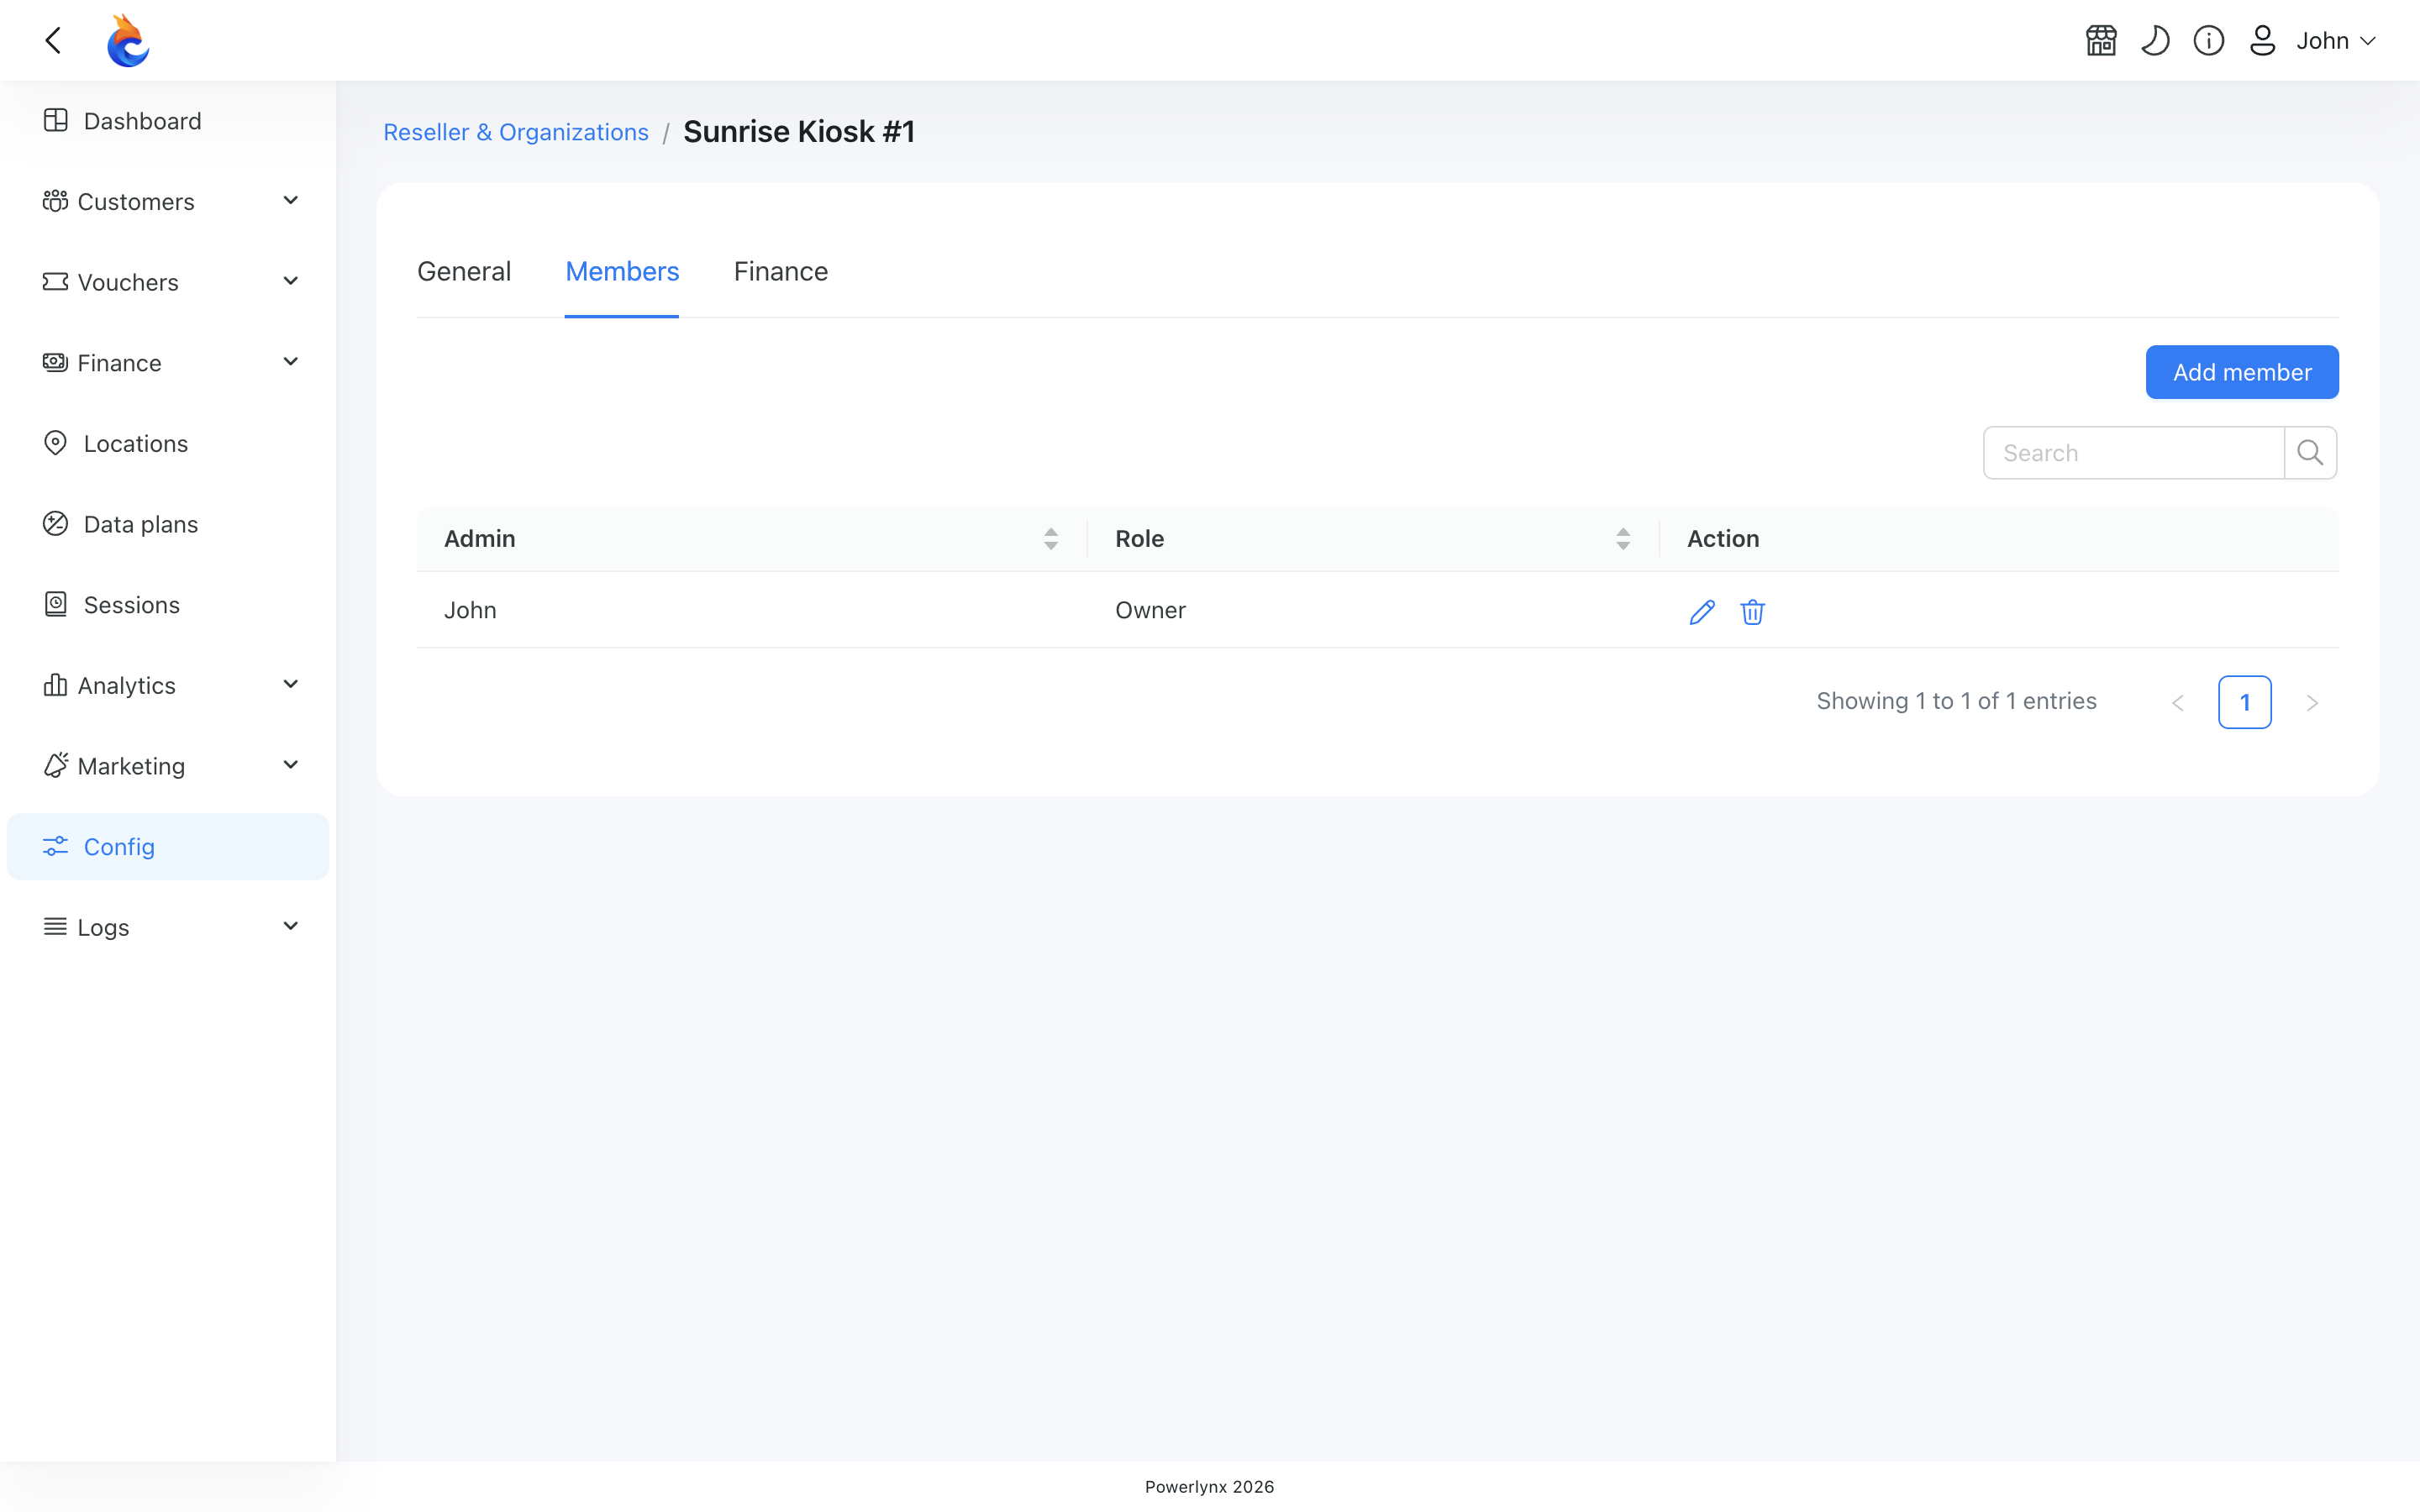Open the store marketplace icon
Screen dimensions: 2420x1512
tap(2101, 40)
